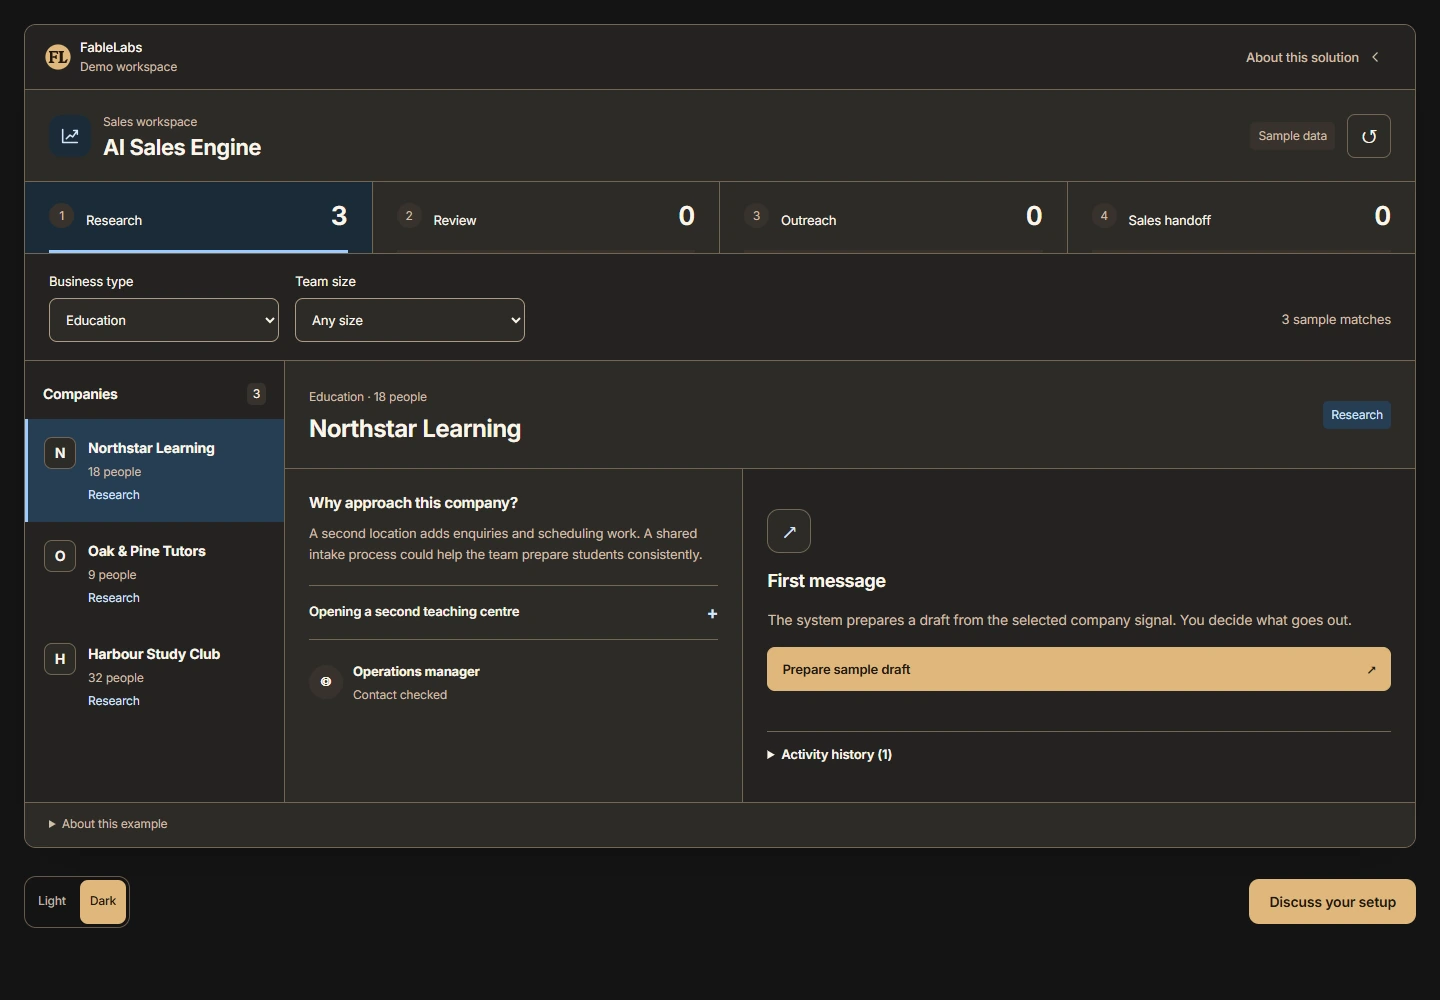Go to the Outreach stage tab
The height and width of the screenshot is (1000, 1440).
point(893,217)
